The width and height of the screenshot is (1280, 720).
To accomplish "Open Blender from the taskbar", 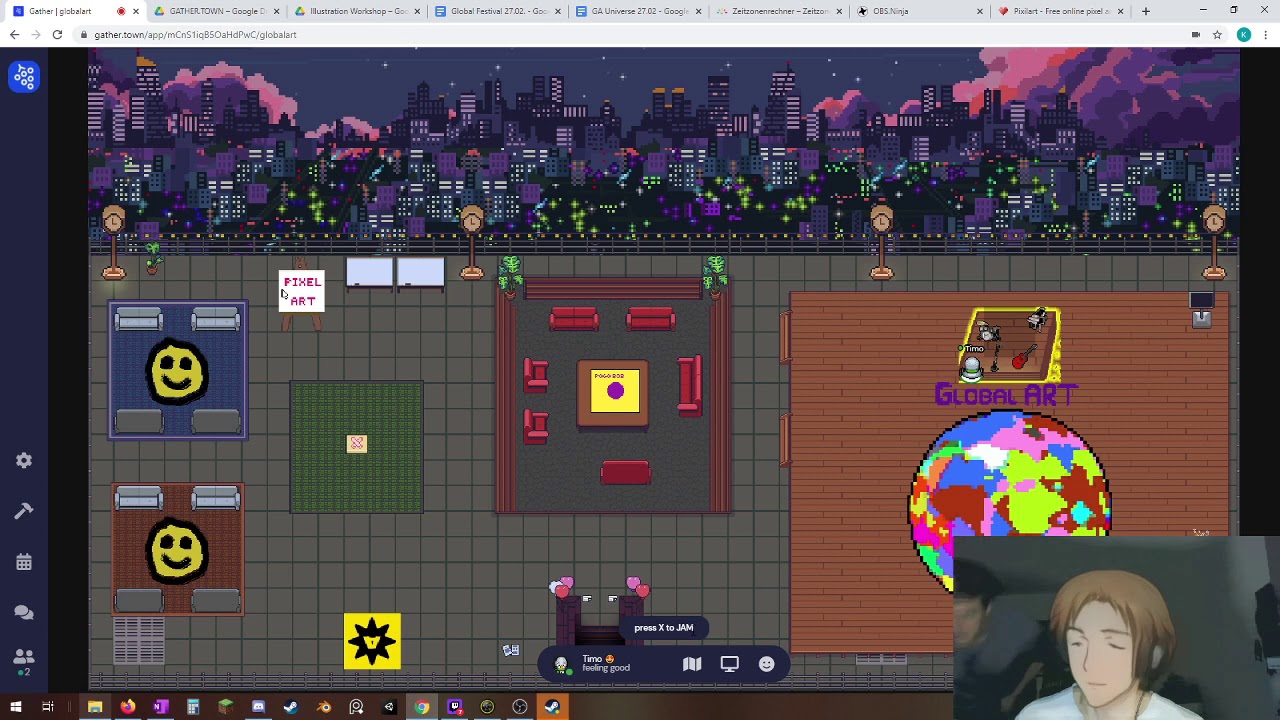I will [324, 707].
